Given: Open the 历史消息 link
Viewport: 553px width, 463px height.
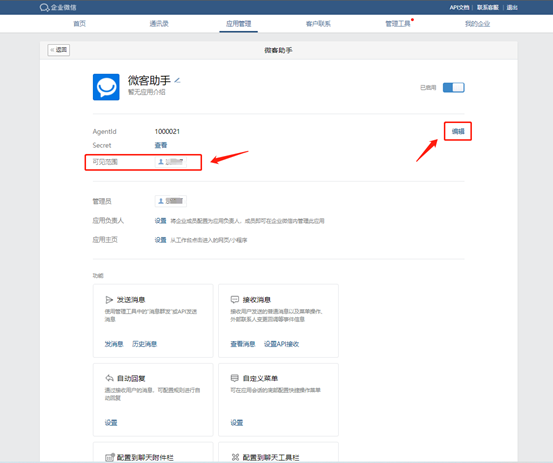Looking at the screenshot, I should (144, 344).
